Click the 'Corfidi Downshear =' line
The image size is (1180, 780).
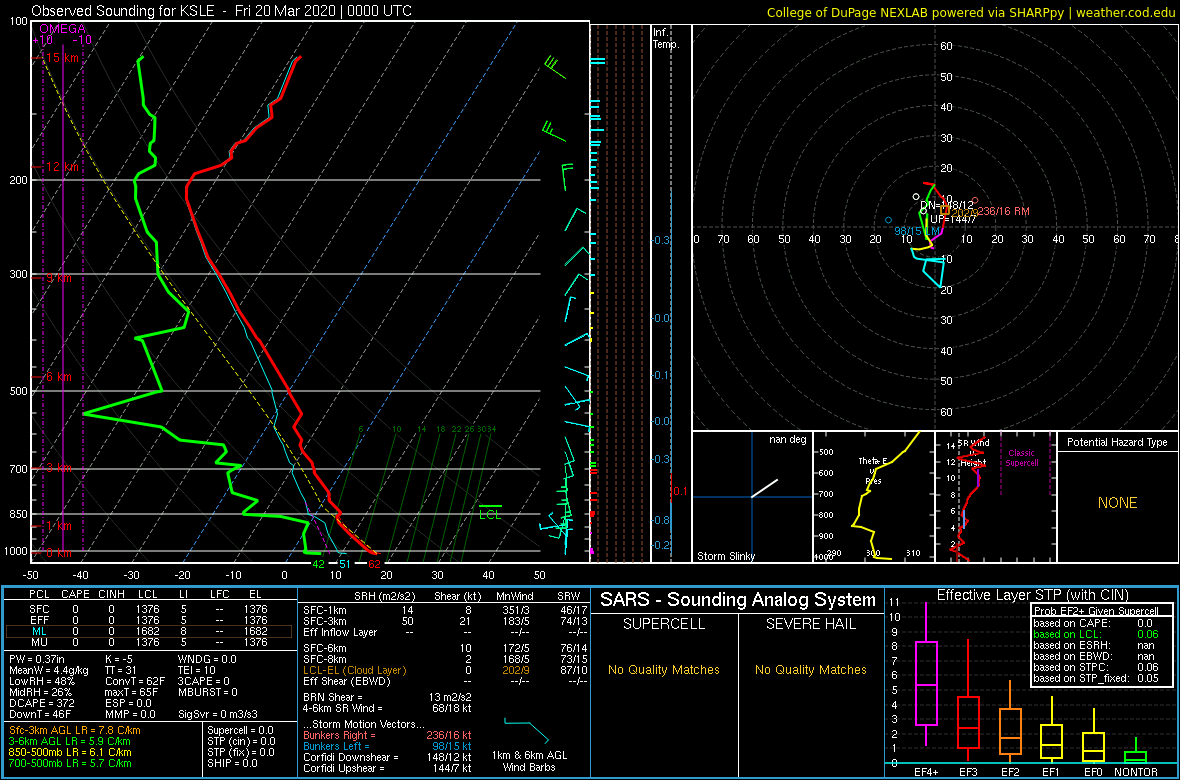(x=388, y=757)
